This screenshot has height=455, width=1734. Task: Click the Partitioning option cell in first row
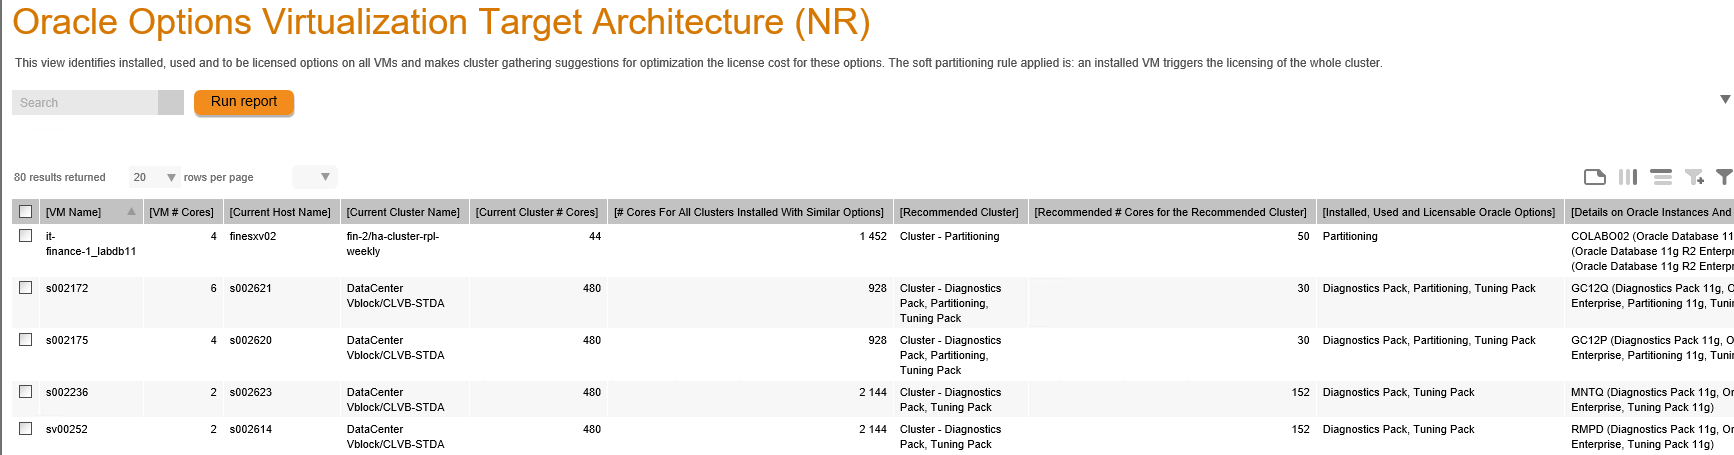(1350, 236)
